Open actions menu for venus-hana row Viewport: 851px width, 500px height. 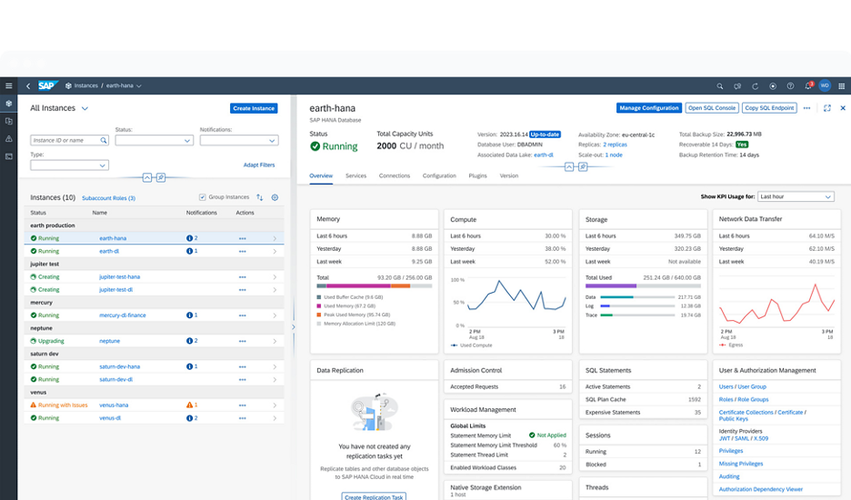point(242,405)
